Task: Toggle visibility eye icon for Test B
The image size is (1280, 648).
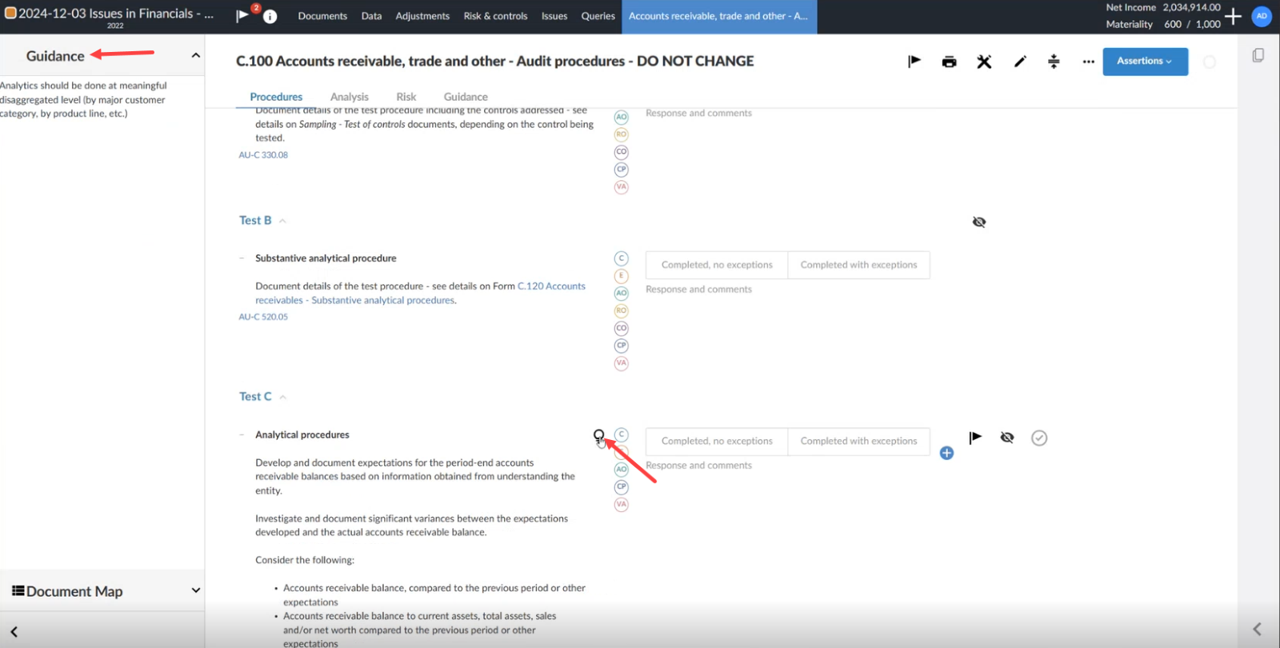Action: [979, 222]
